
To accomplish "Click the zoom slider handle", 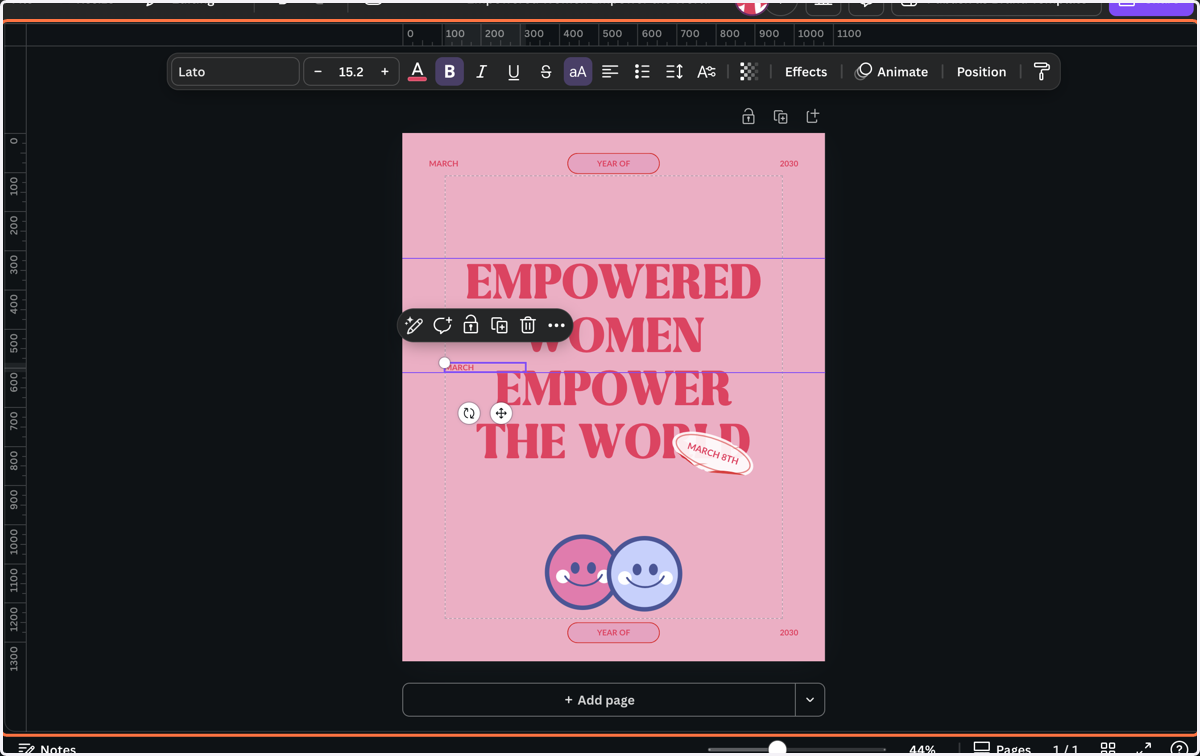I will pyautogui.click(x=777, y=748).
